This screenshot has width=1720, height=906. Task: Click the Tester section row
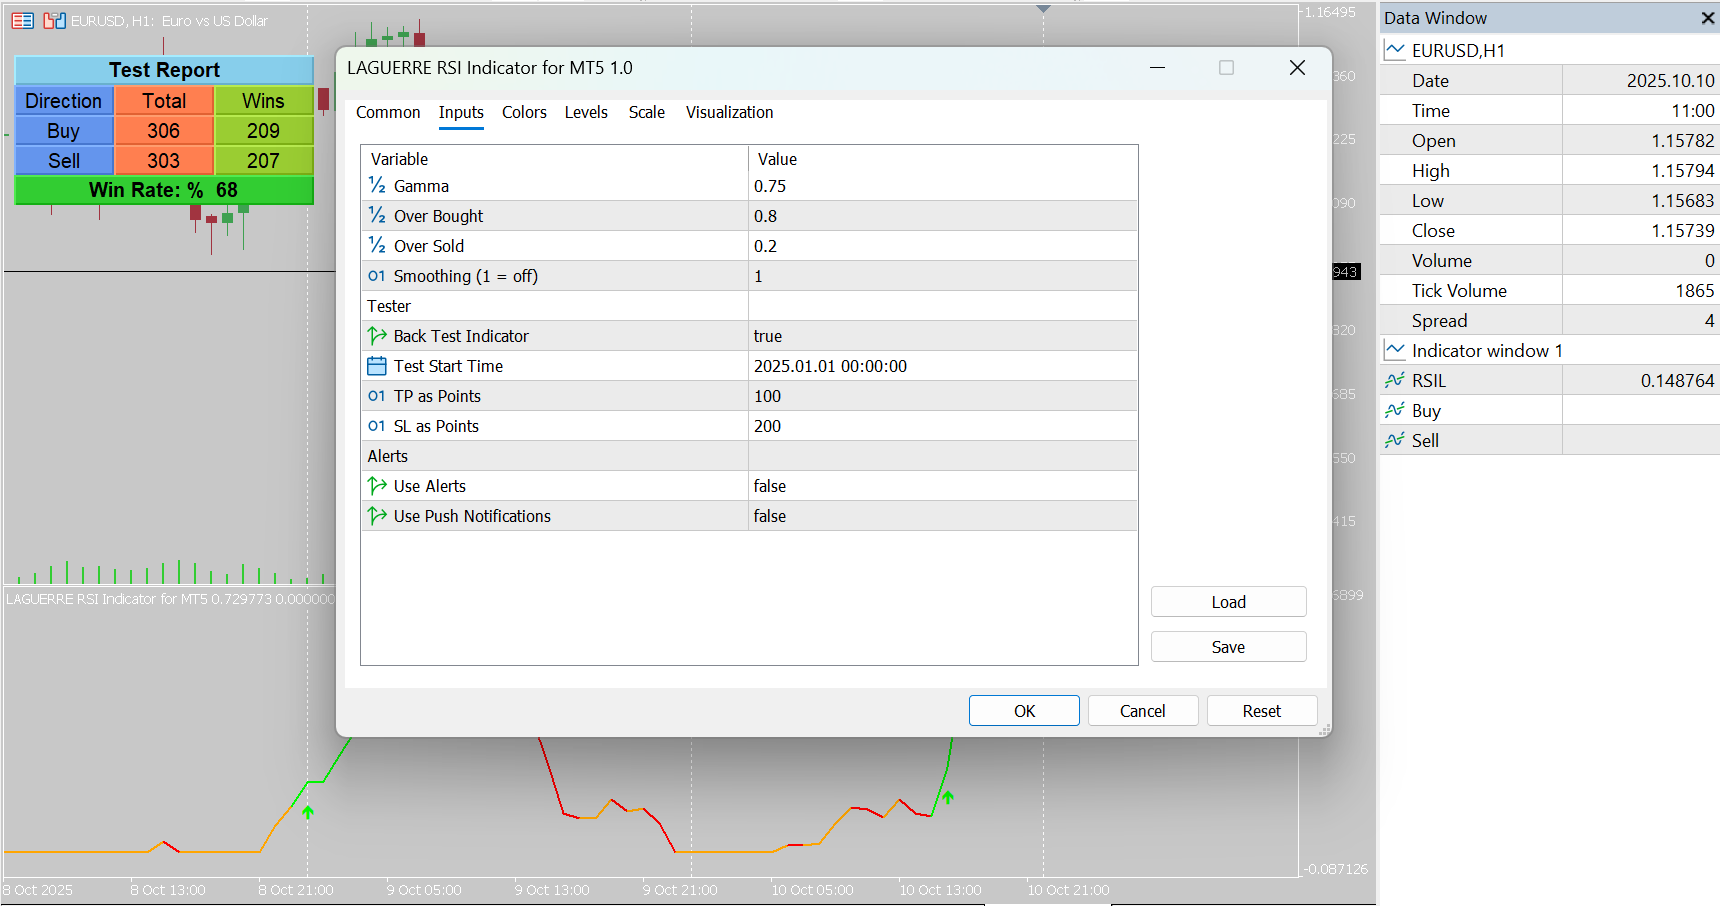(749, 306)
